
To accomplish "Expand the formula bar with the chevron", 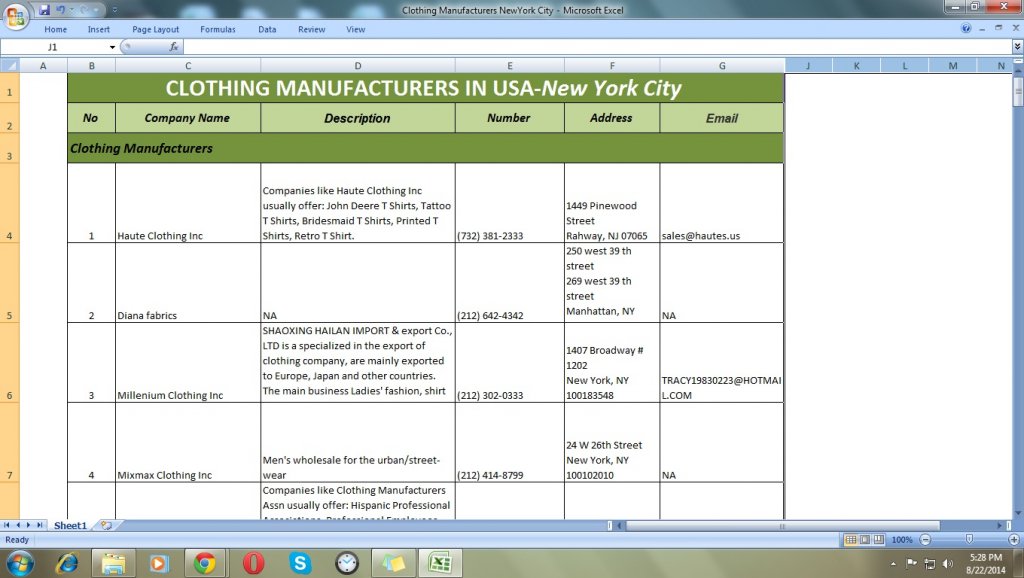I will pos(1017,46).
